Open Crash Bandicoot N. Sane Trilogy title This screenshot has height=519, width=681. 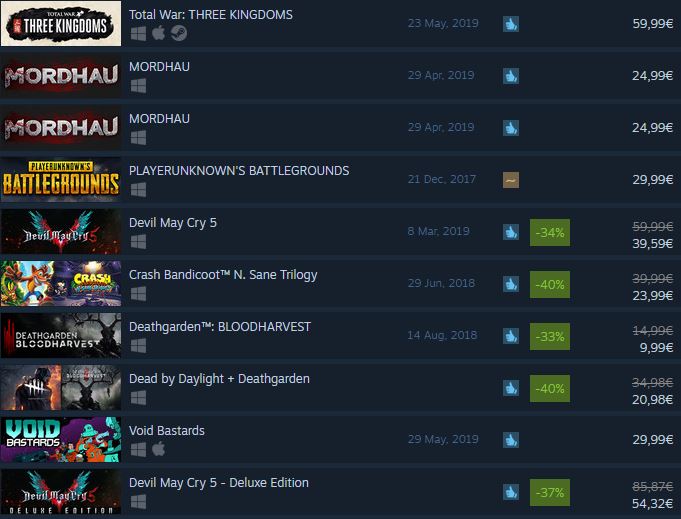pos(223,275)
